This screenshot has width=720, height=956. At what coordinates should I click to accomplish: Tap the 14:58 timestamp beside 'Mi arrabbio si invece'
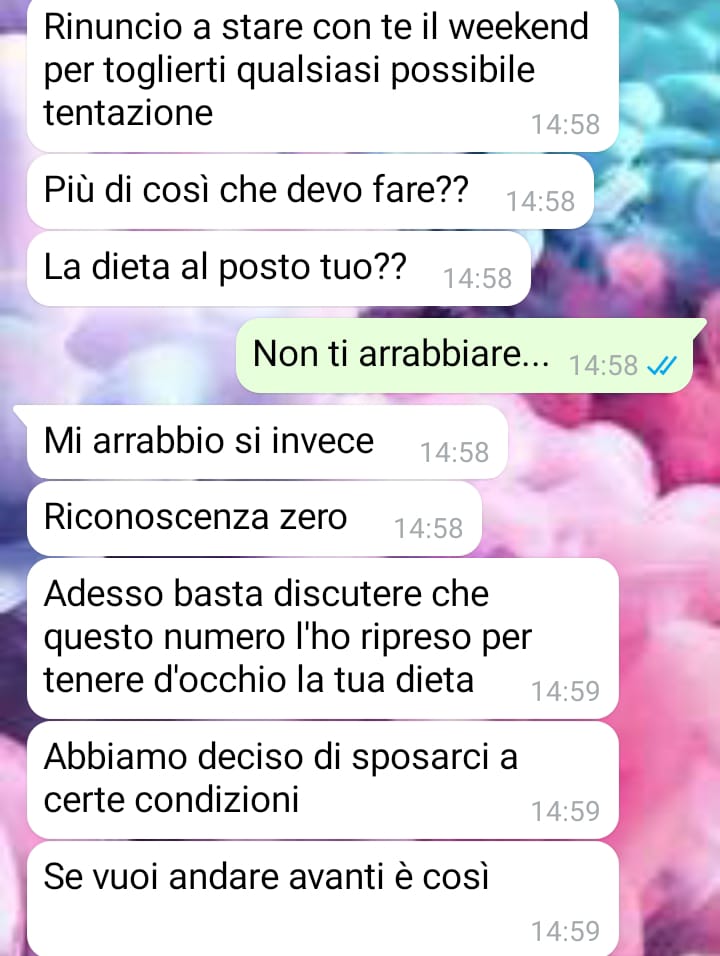coord(454,452)
